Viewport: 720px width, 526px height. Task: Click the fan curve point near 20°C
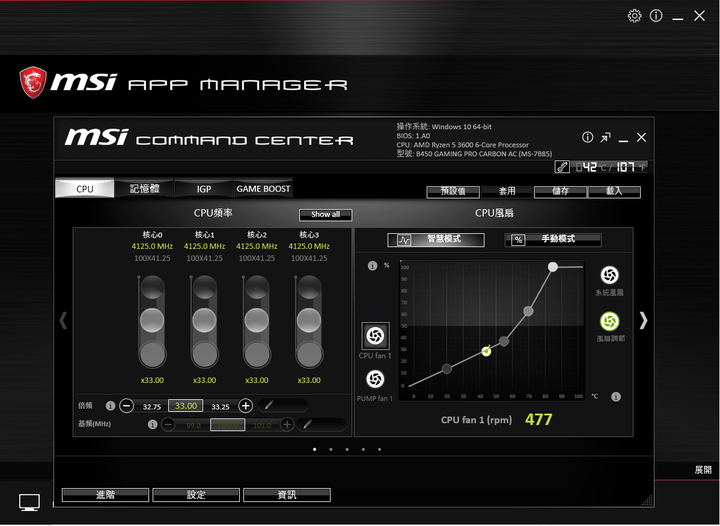[x=447, y=368]
